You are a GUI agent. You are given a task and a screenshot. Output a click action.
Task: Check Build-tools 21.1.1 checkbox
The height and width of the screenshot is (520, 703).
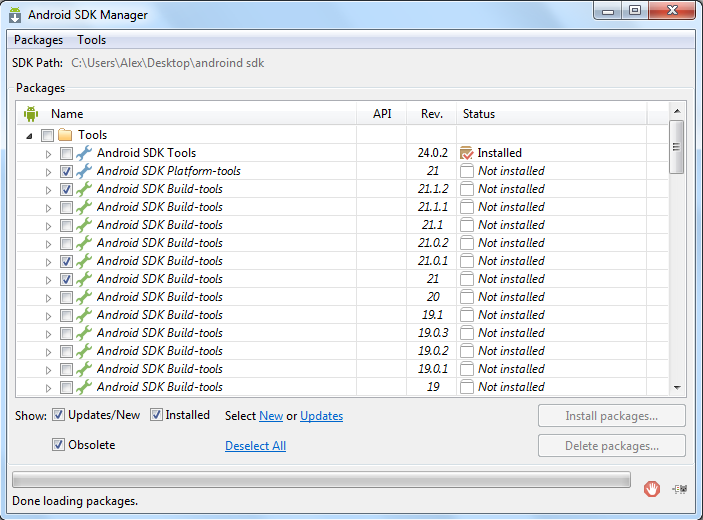point(66,207)
